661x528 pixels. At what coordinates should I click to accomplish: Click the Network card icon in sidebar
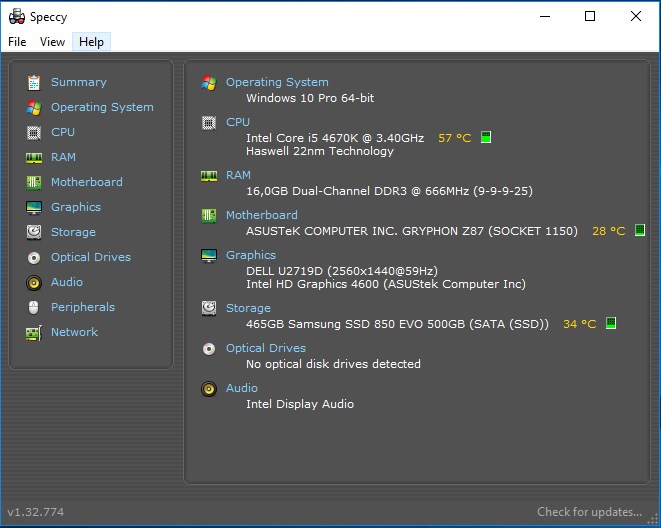[34, 333]
